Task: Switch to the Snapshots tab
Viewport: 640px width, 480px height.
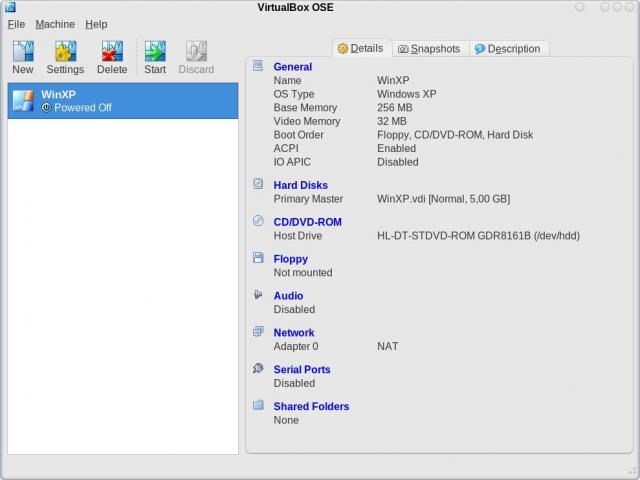Action: click(x=431, y=49)
